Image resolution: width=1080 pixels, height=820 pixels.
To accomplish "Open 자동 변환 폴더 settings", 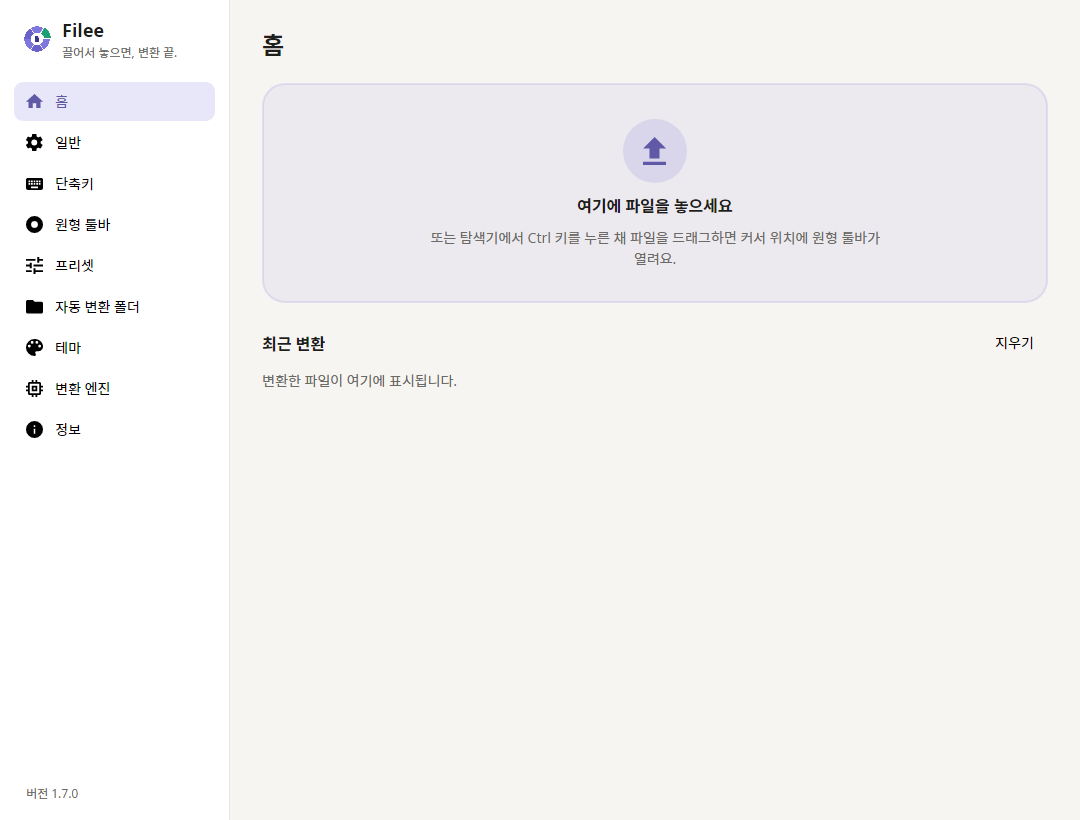I will click(114, 306).
